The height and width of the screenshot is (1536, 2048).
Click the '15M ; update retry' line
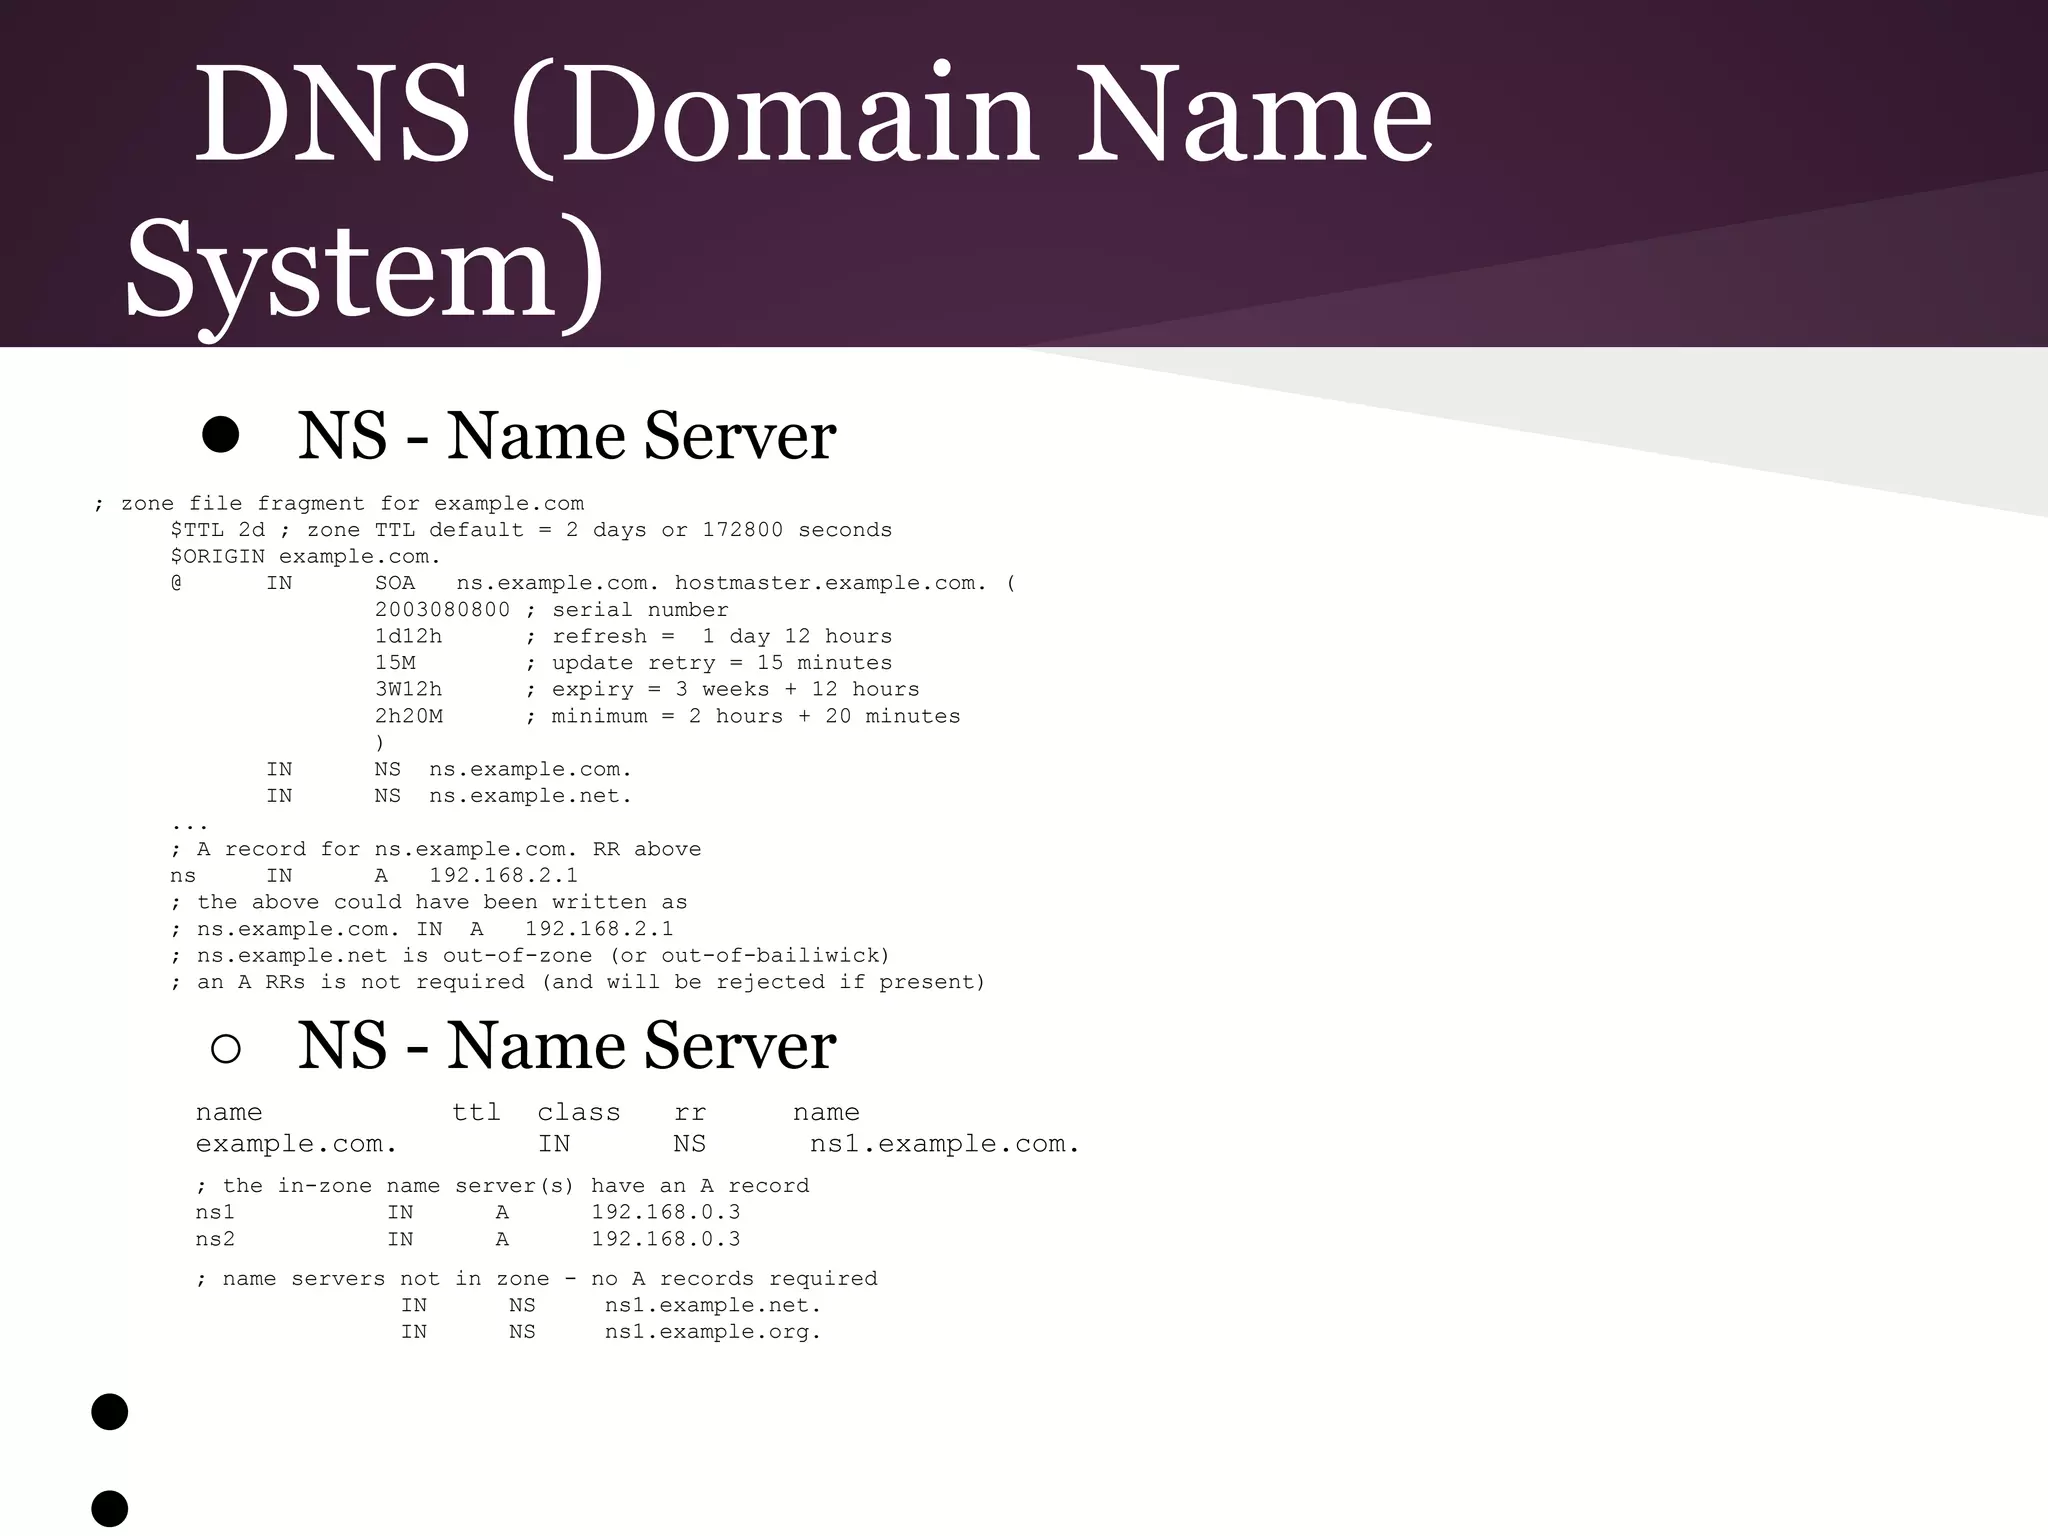[634, 663]
